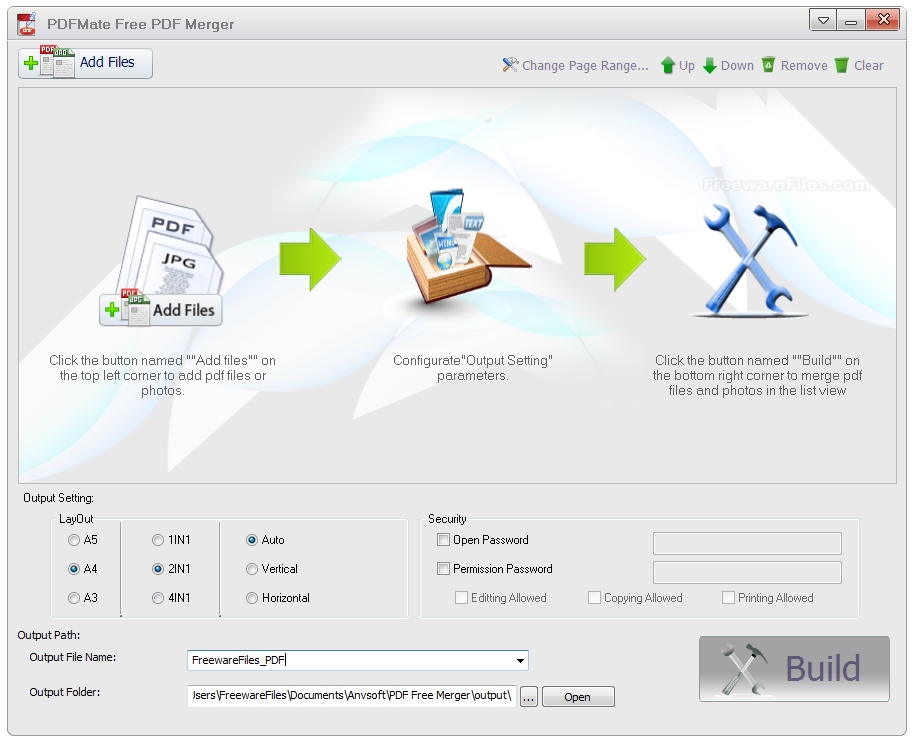
Task: Click the "Security" group label
Action: pyautogui.click(x=447, y=519)
